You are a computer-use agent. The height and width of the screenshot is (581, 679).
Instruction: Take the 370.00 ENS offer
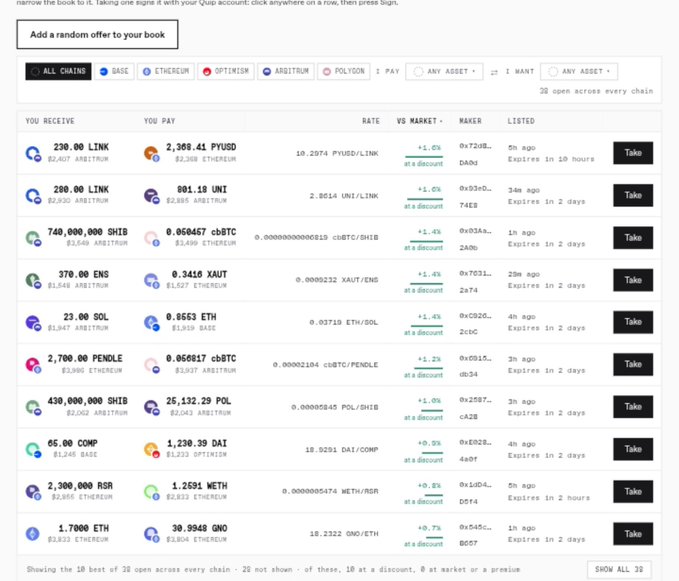tap(633, 280)
